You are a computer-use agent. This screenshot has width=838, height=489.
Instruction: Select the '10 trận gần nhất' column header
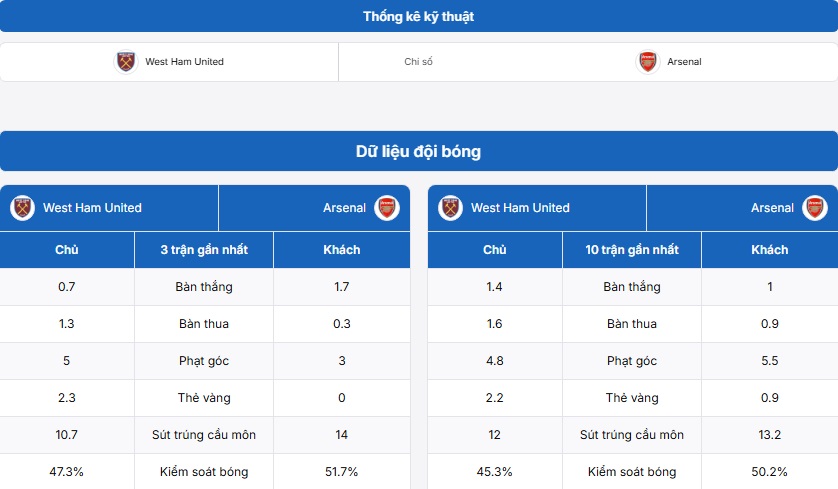632,250
